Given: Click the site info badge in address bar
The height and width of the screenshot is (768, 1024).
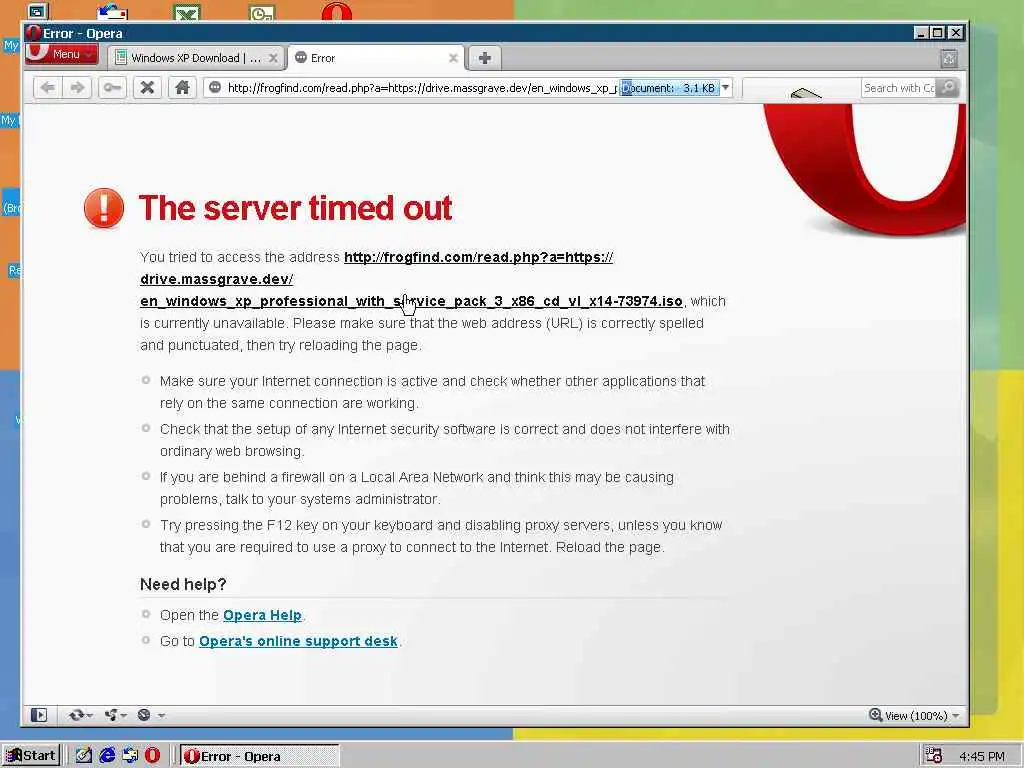Looking at the screenshot, I should pyautogui.click(x=215, y=88).
